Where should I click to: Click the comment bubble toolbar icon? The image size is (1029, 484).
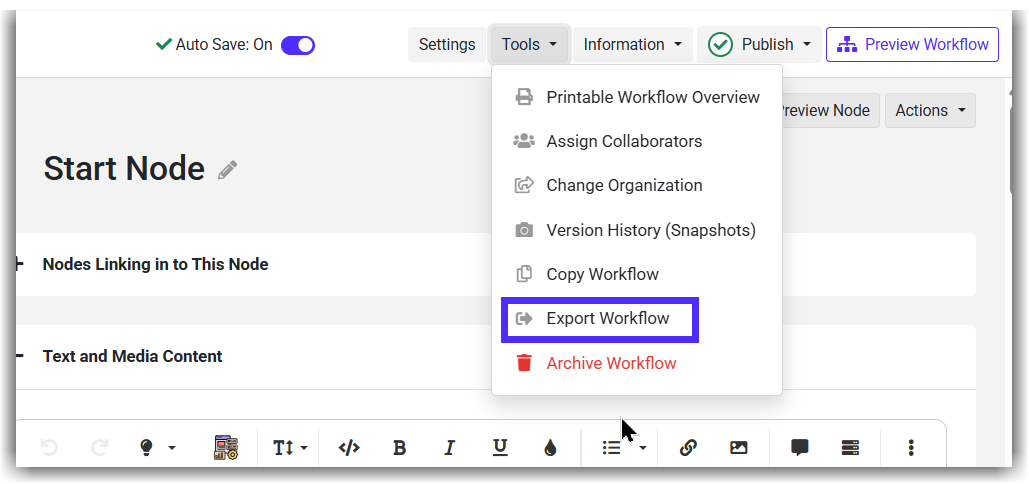coord(800,448)
